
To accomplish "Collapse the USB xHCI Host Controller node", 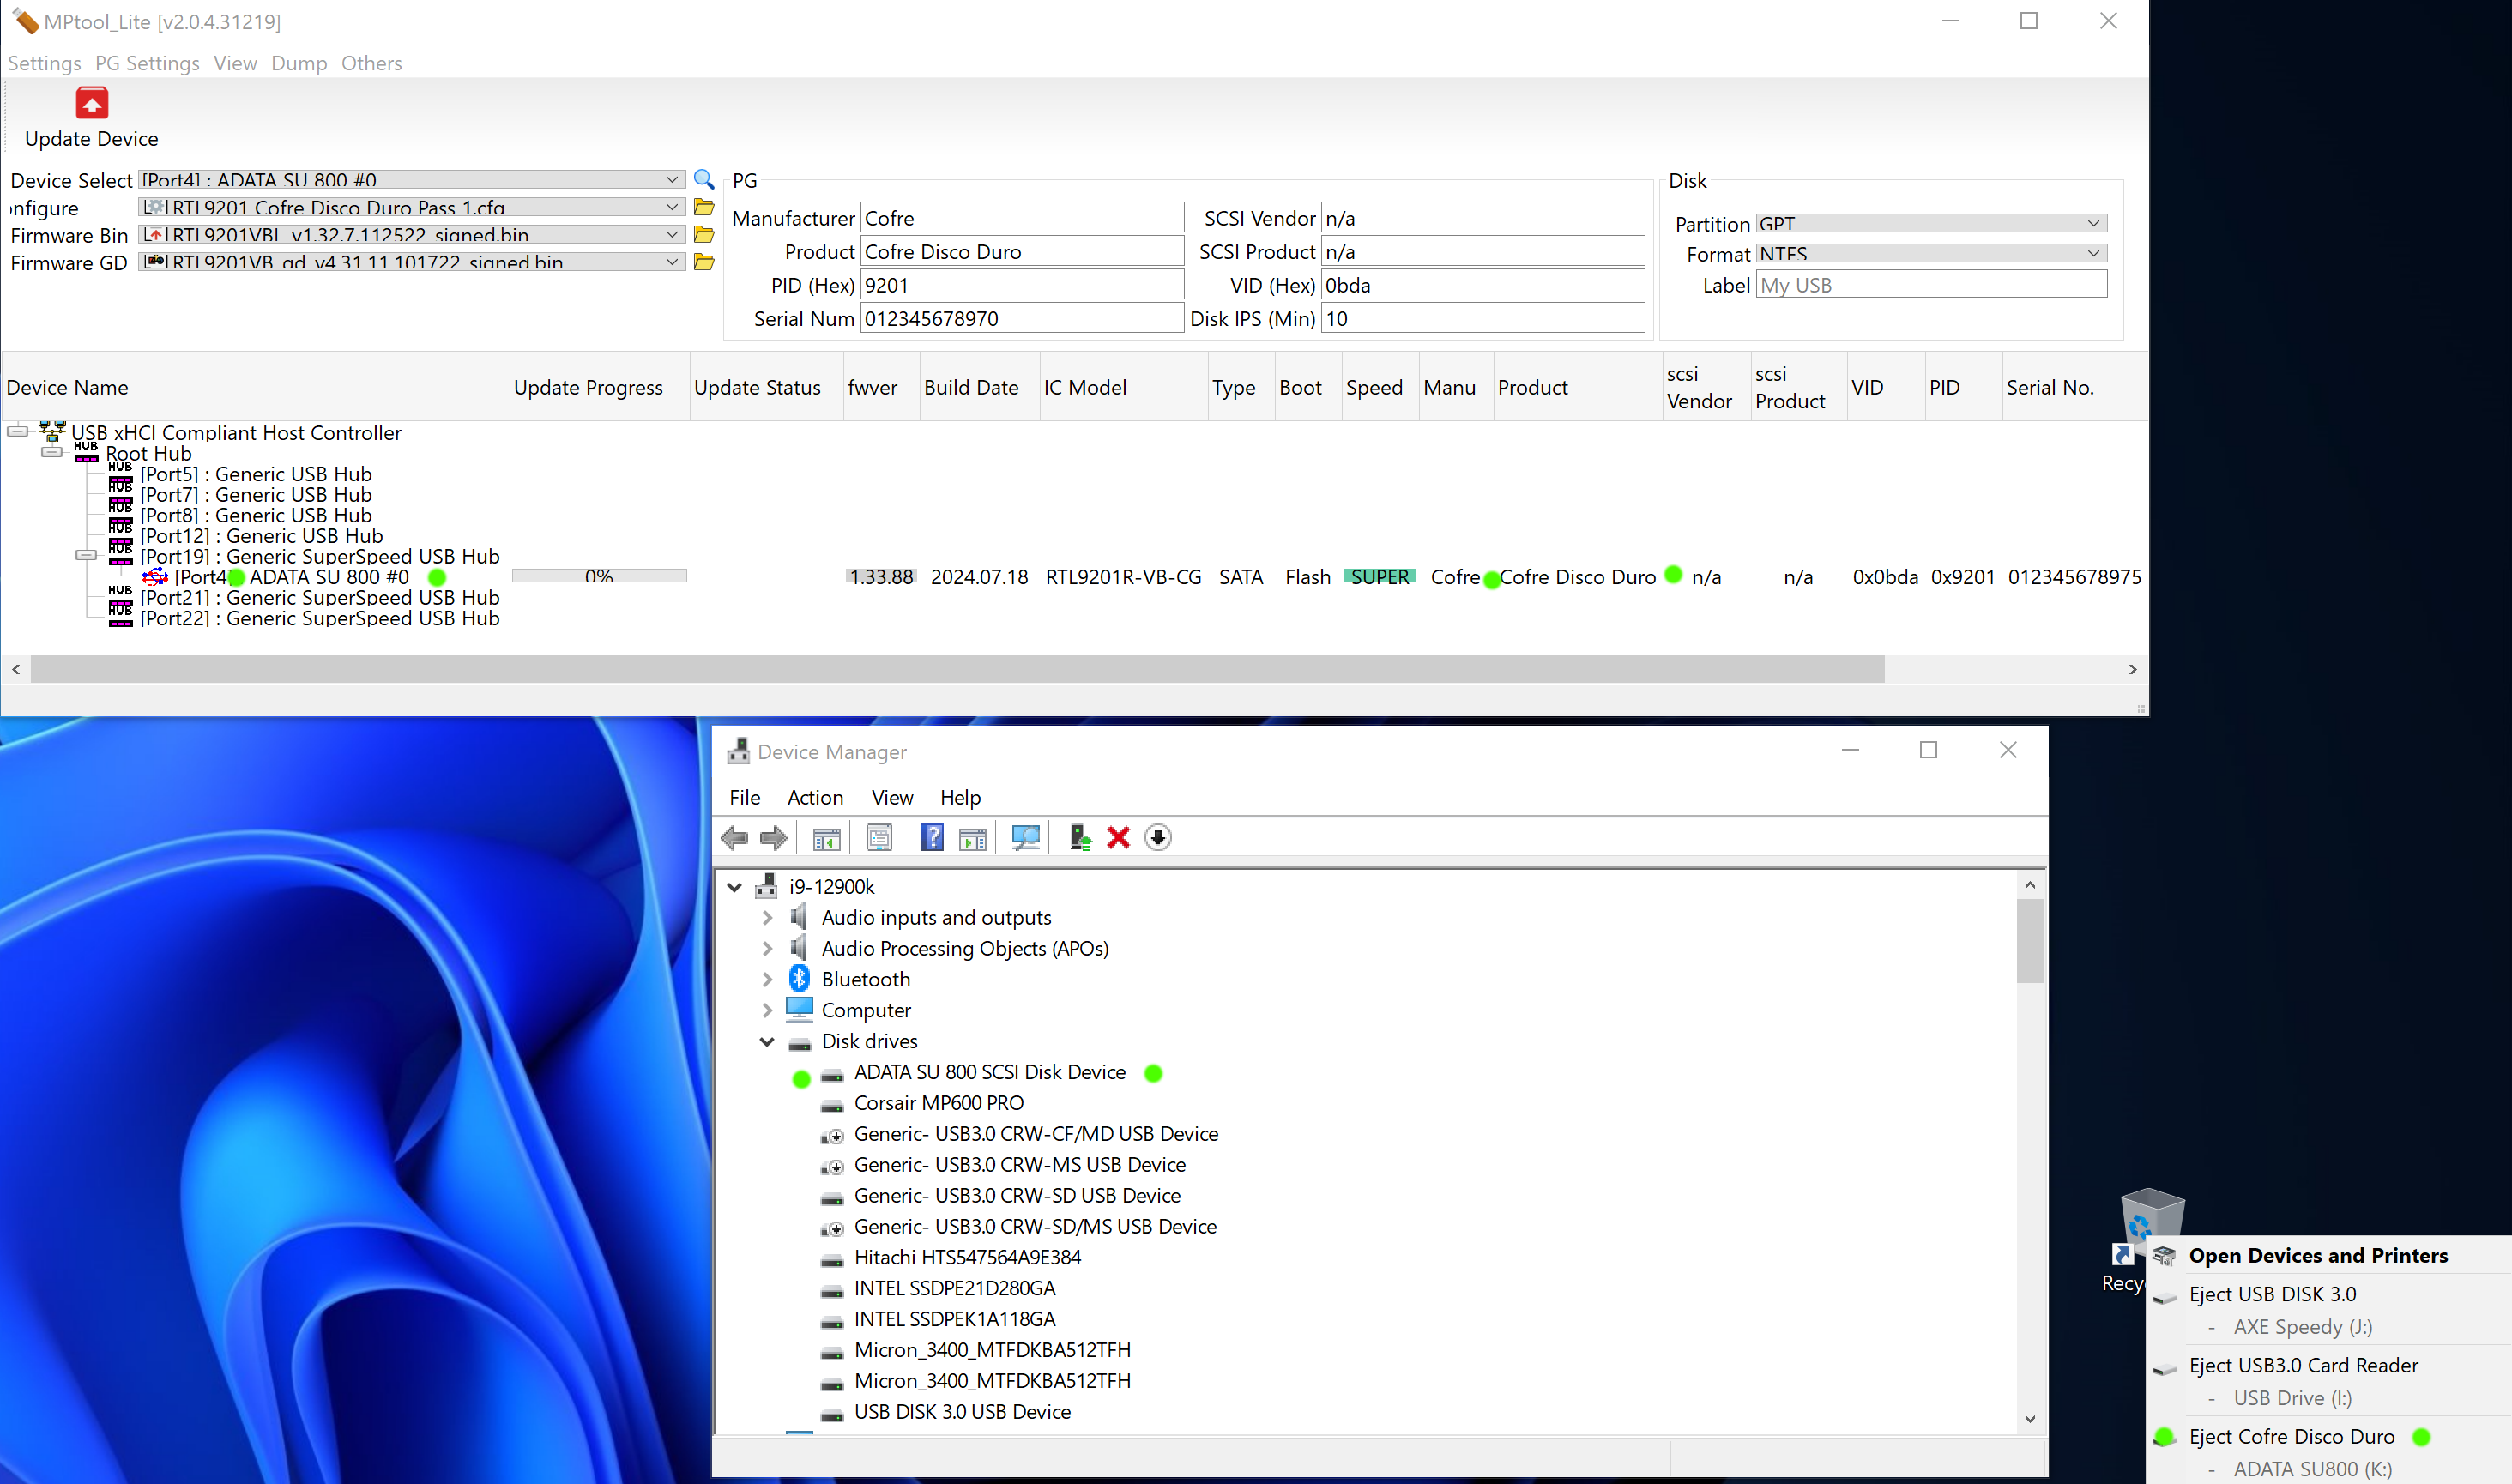I will pyautogui.click(x=17, y=432).
